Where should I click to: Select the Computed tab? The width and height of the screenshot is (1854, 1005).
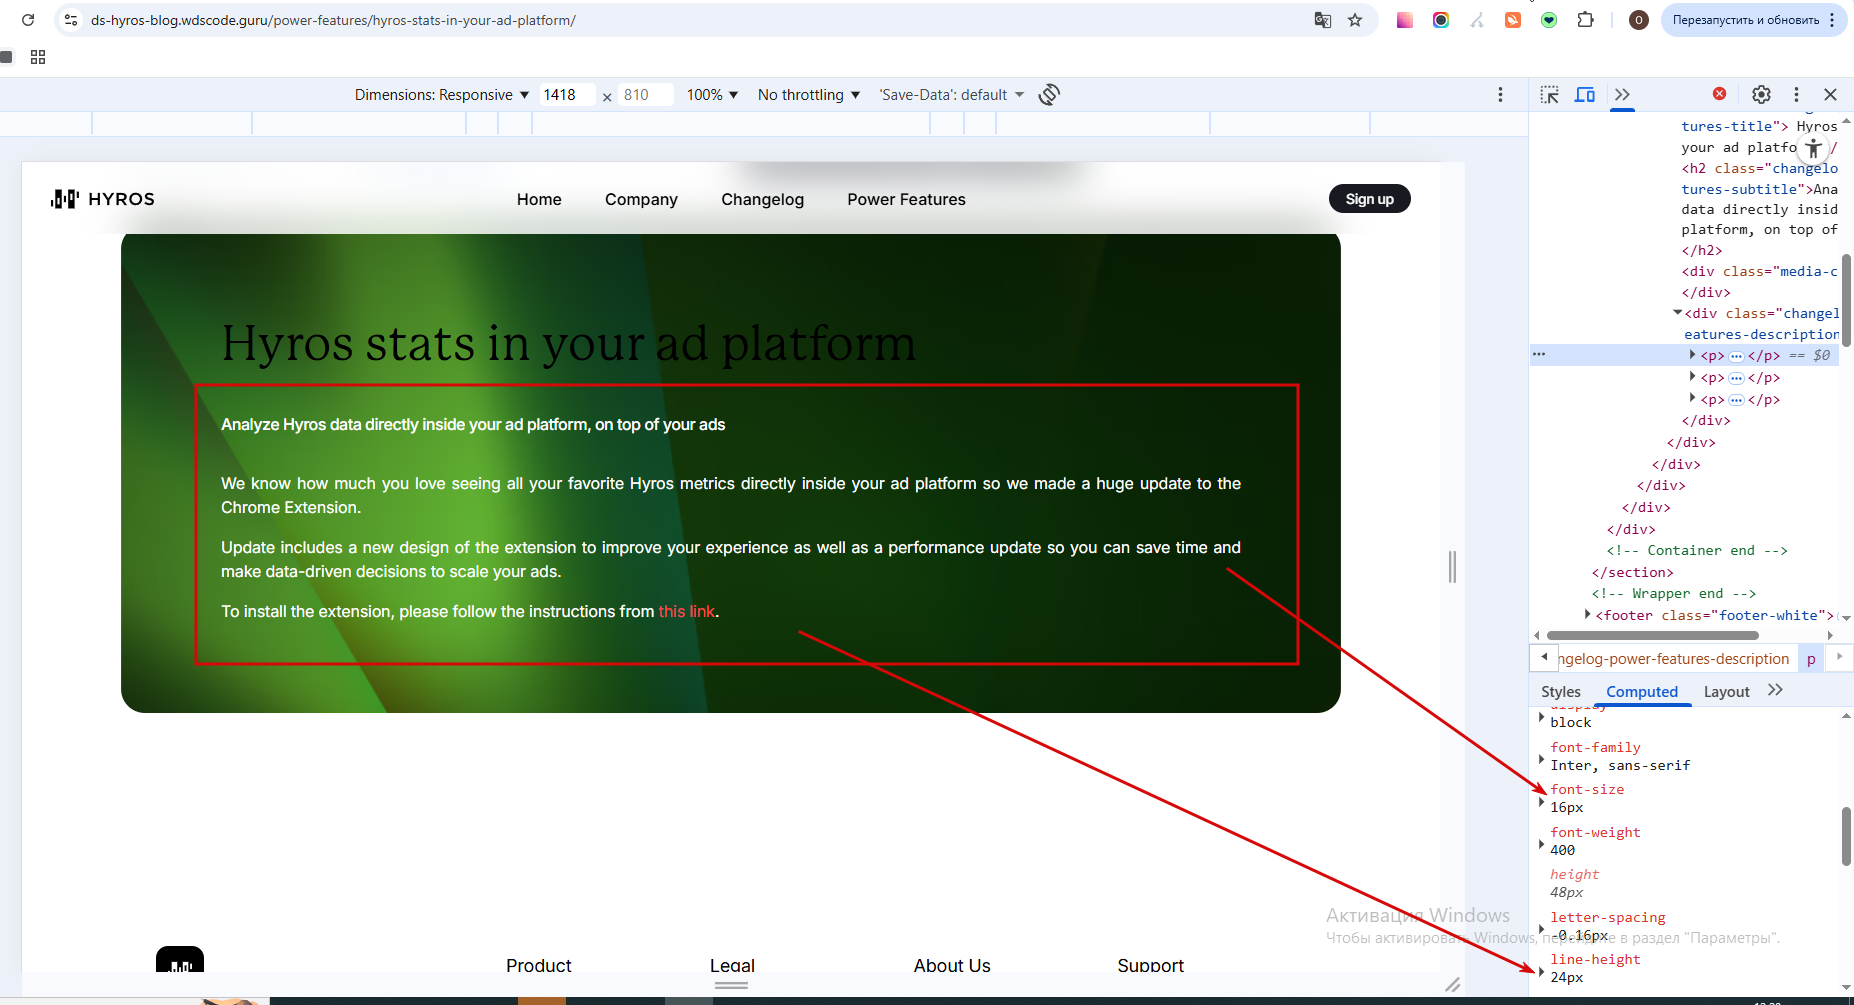(x=1642, y=692)
